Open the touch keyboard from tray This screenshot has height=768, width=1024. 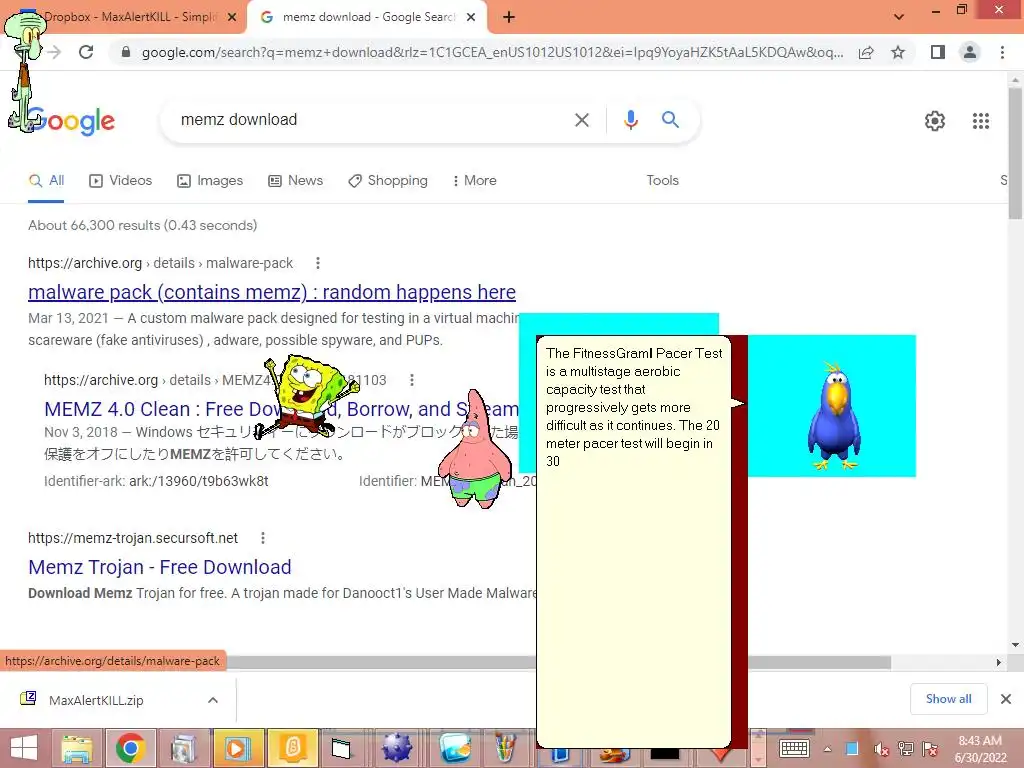pyautogui.click(x=794, y=748)
